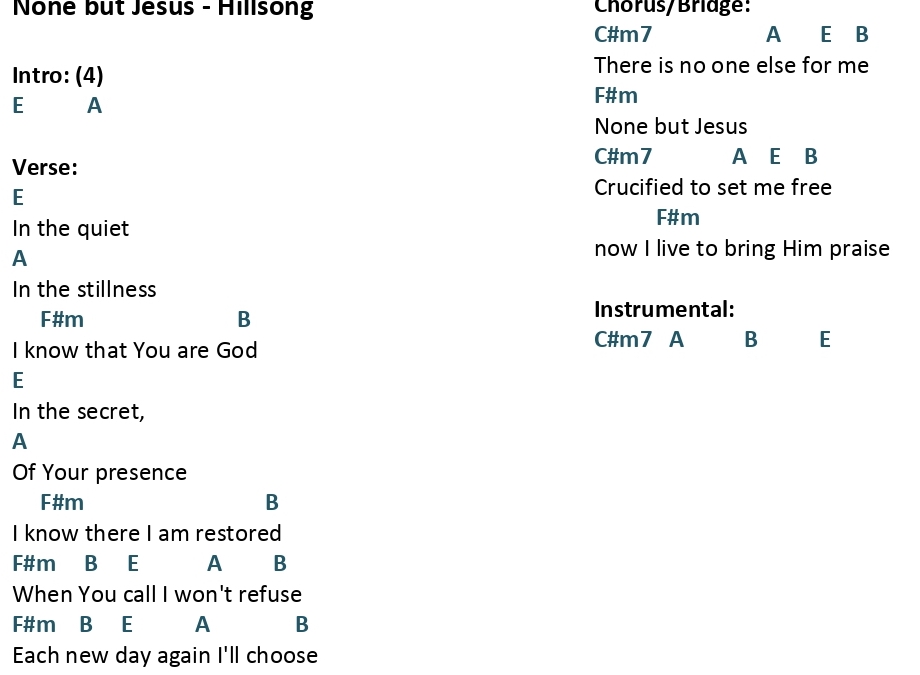Select the line 'I know there I am restored'

[147, 534]
